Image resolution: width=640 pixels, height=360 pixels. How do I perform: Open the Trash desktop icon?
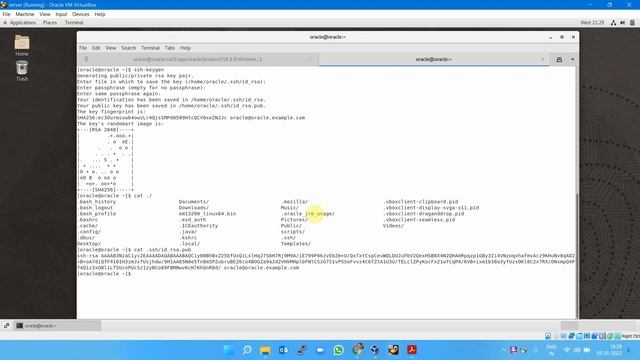[22, 71]
